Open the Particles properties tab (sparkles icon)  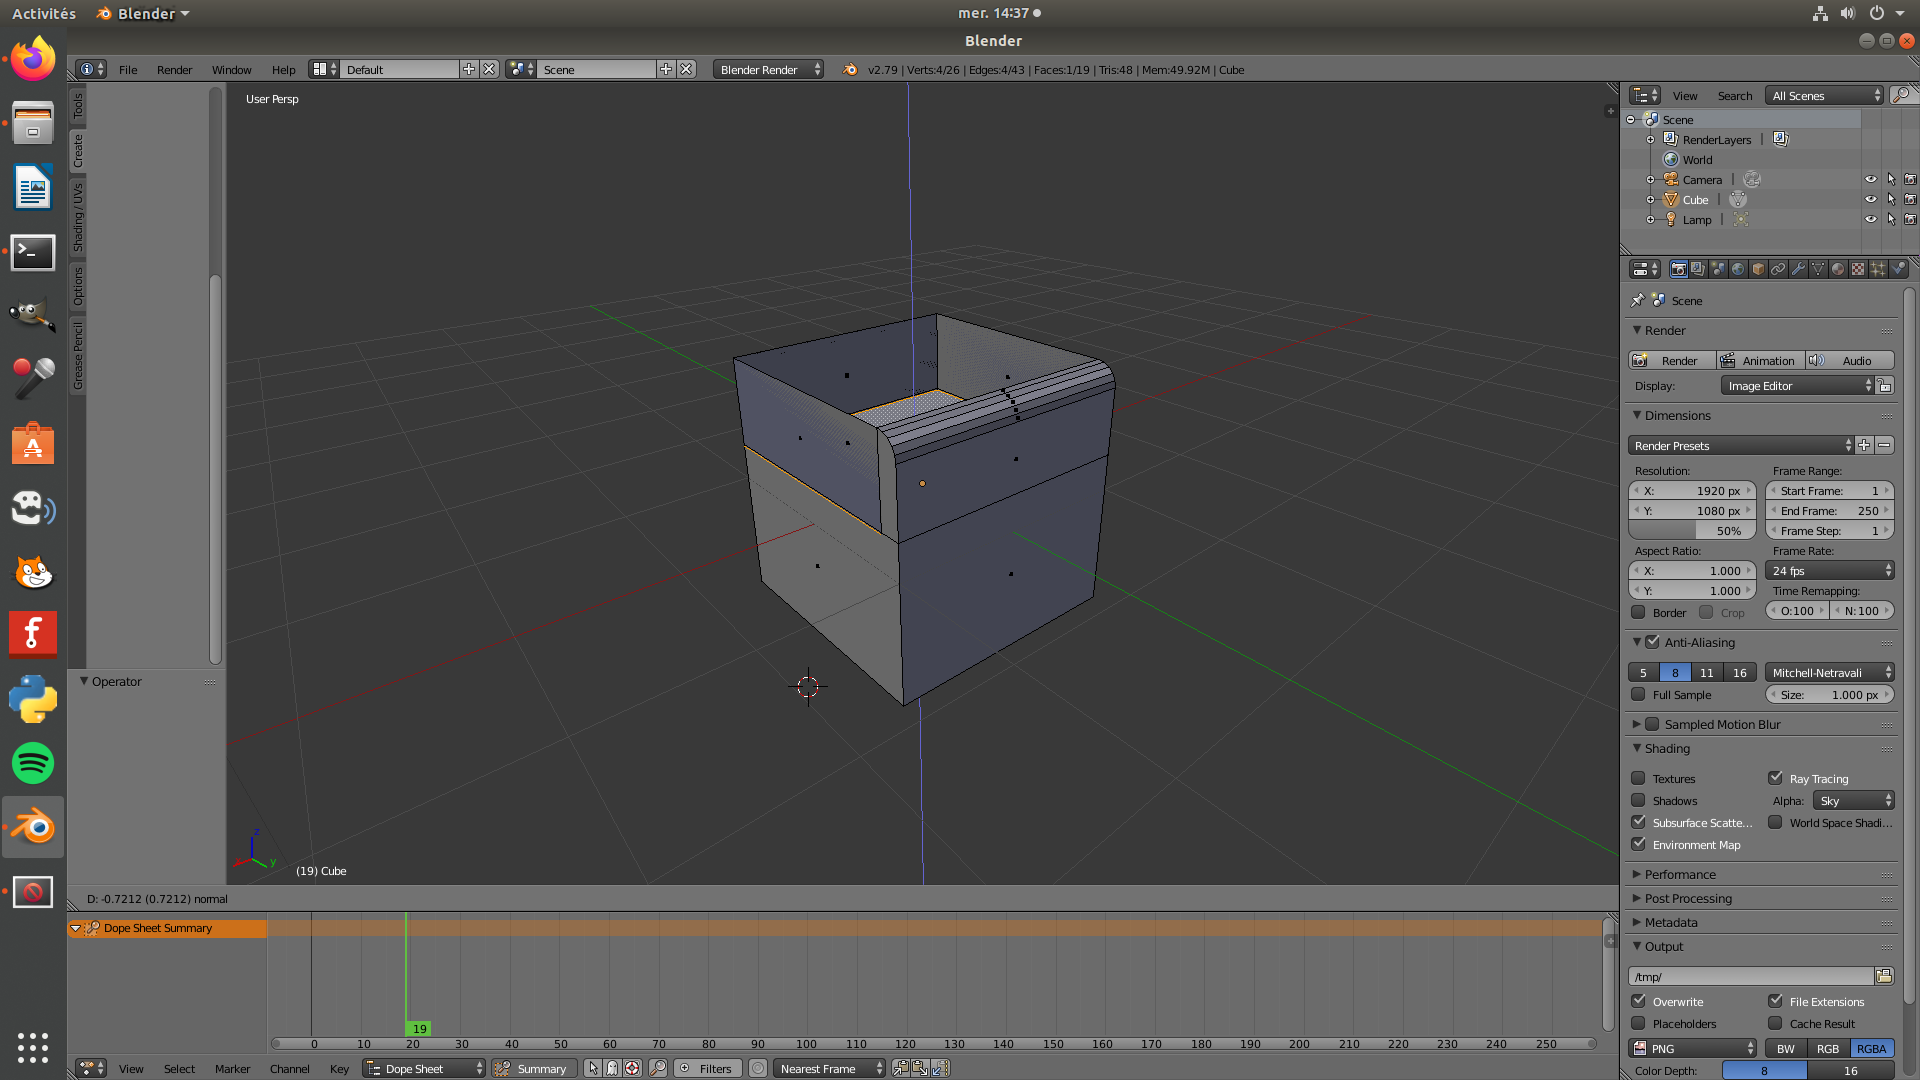(1878, 269)
